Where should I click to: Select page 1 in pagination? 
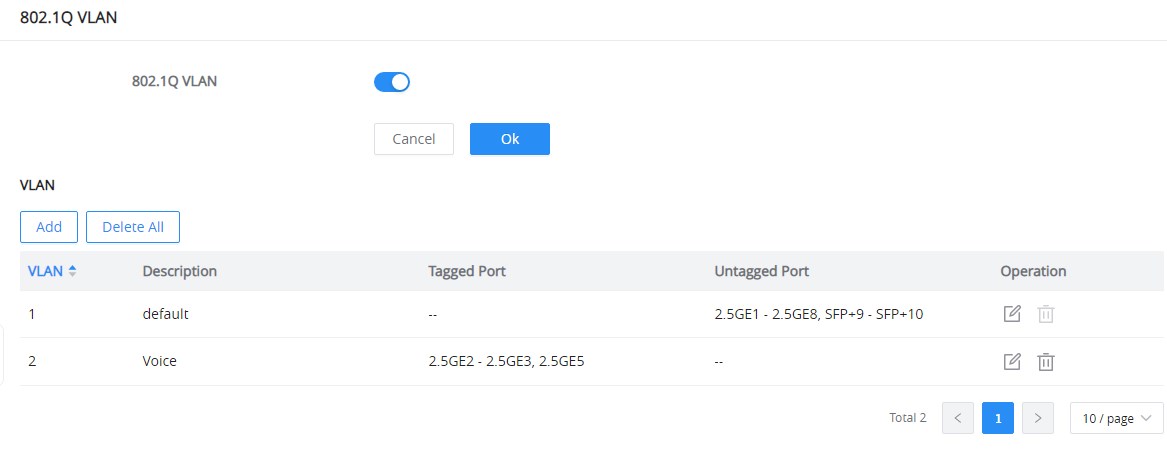click(x=998, y=418)
